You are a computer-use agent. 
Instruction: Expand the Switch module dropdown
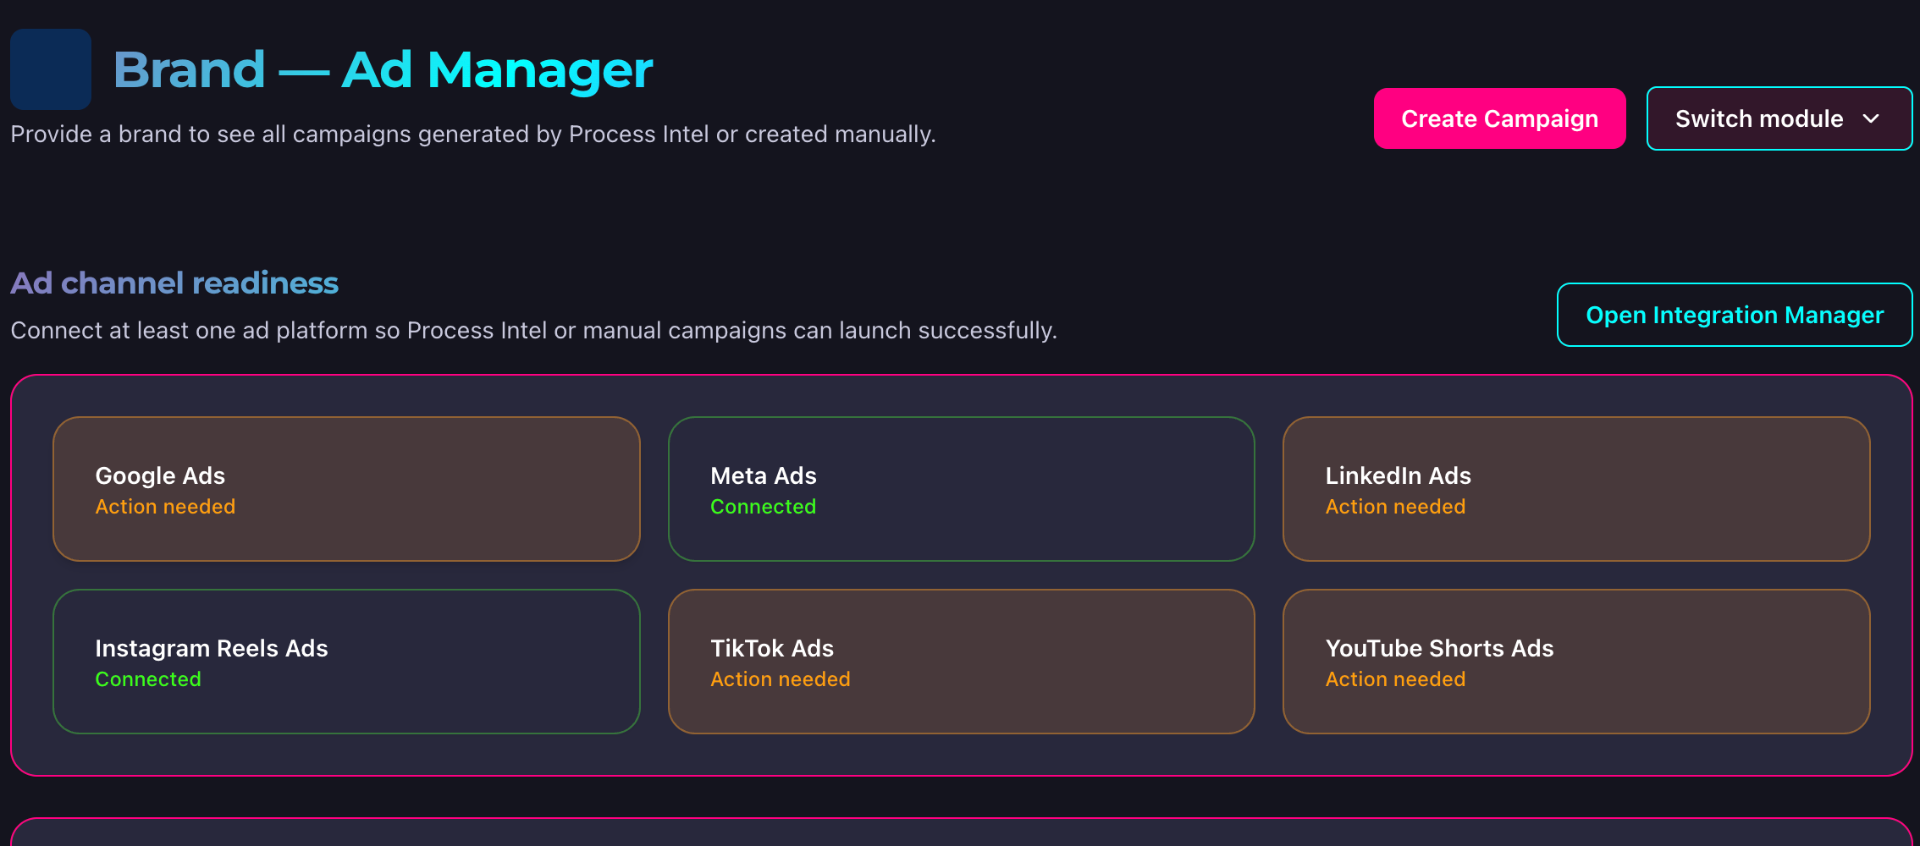tap(1778, 118)
